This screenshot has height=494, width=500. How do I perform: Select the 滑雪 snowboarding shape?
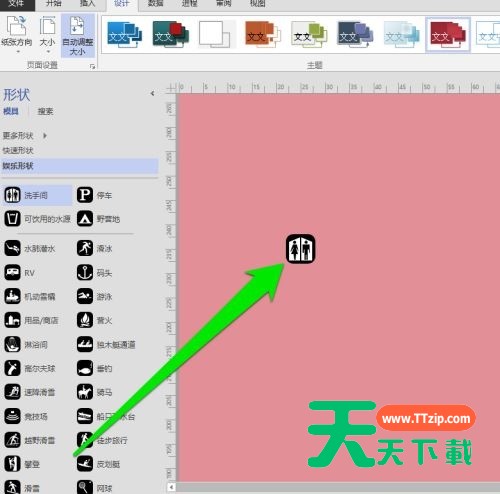click(x=22, y=487)
